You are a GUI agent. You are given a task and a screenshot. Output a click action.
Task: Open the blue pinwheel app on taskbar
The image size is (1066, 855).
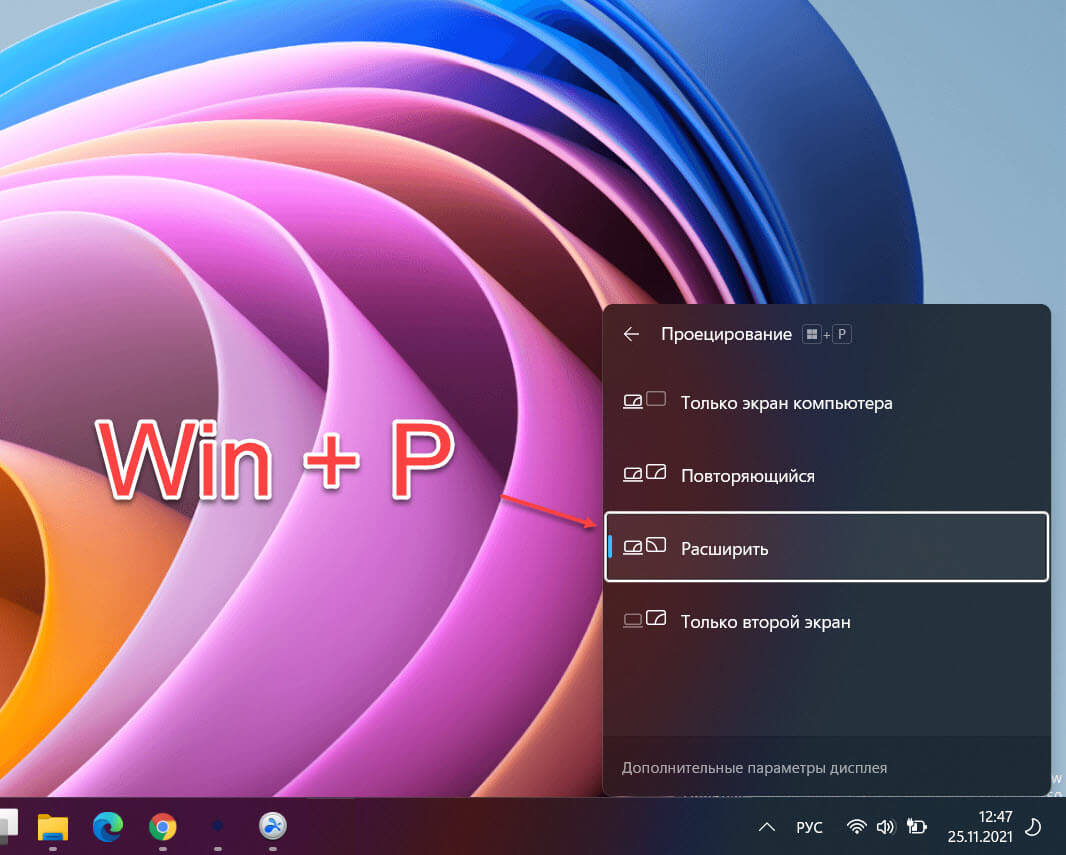coord(273,826)
